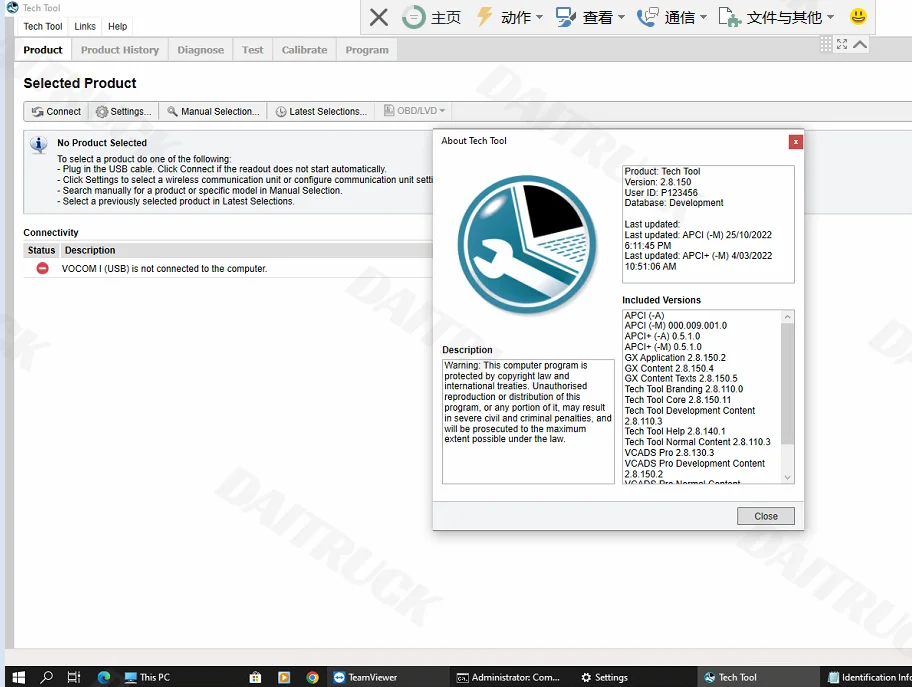Viewport: 912px width, 687px height.
Task: Click the red not-connected status icon
Action: pos(42,268)
